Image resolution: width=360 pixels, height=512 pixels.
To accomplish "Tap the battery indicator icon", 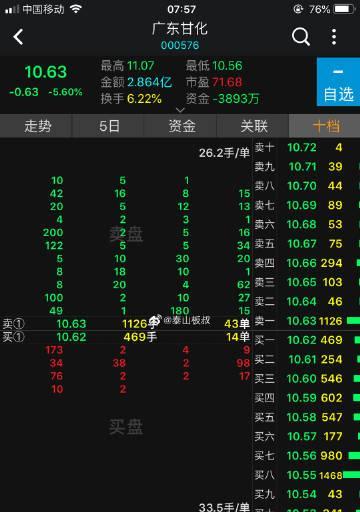I will click(x=344, y=9).
